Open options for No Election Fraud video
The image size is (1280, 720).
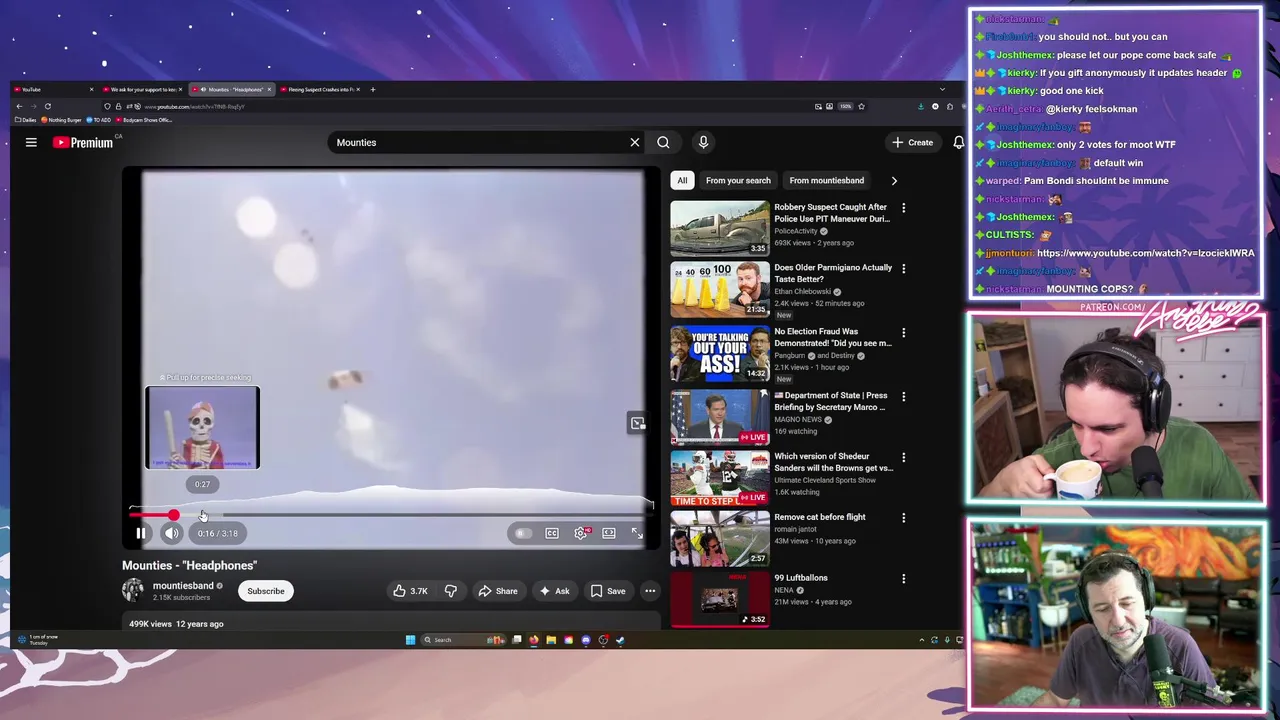click(903, 332)
